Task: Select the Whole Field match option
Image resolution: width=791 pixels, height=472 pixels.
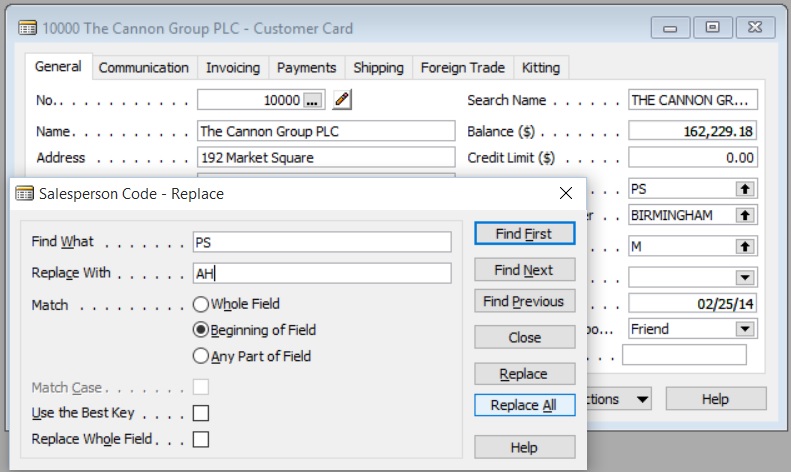Action: point(201,304)
